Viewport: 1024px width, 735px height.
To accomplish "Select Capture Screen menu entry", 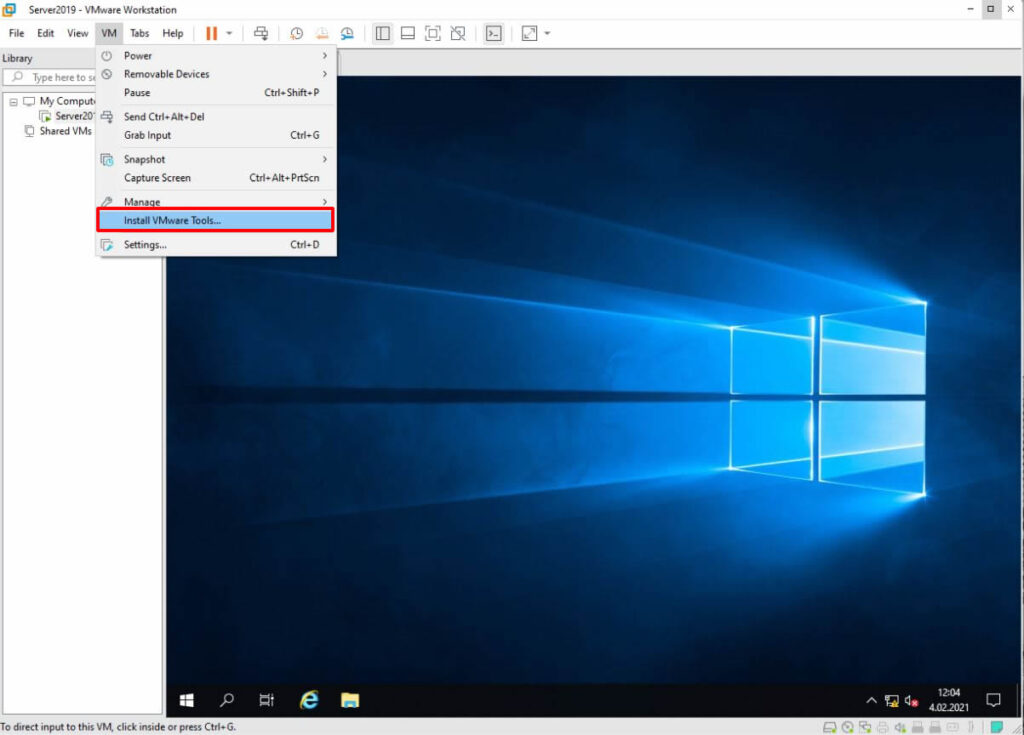I will (216, 178).
